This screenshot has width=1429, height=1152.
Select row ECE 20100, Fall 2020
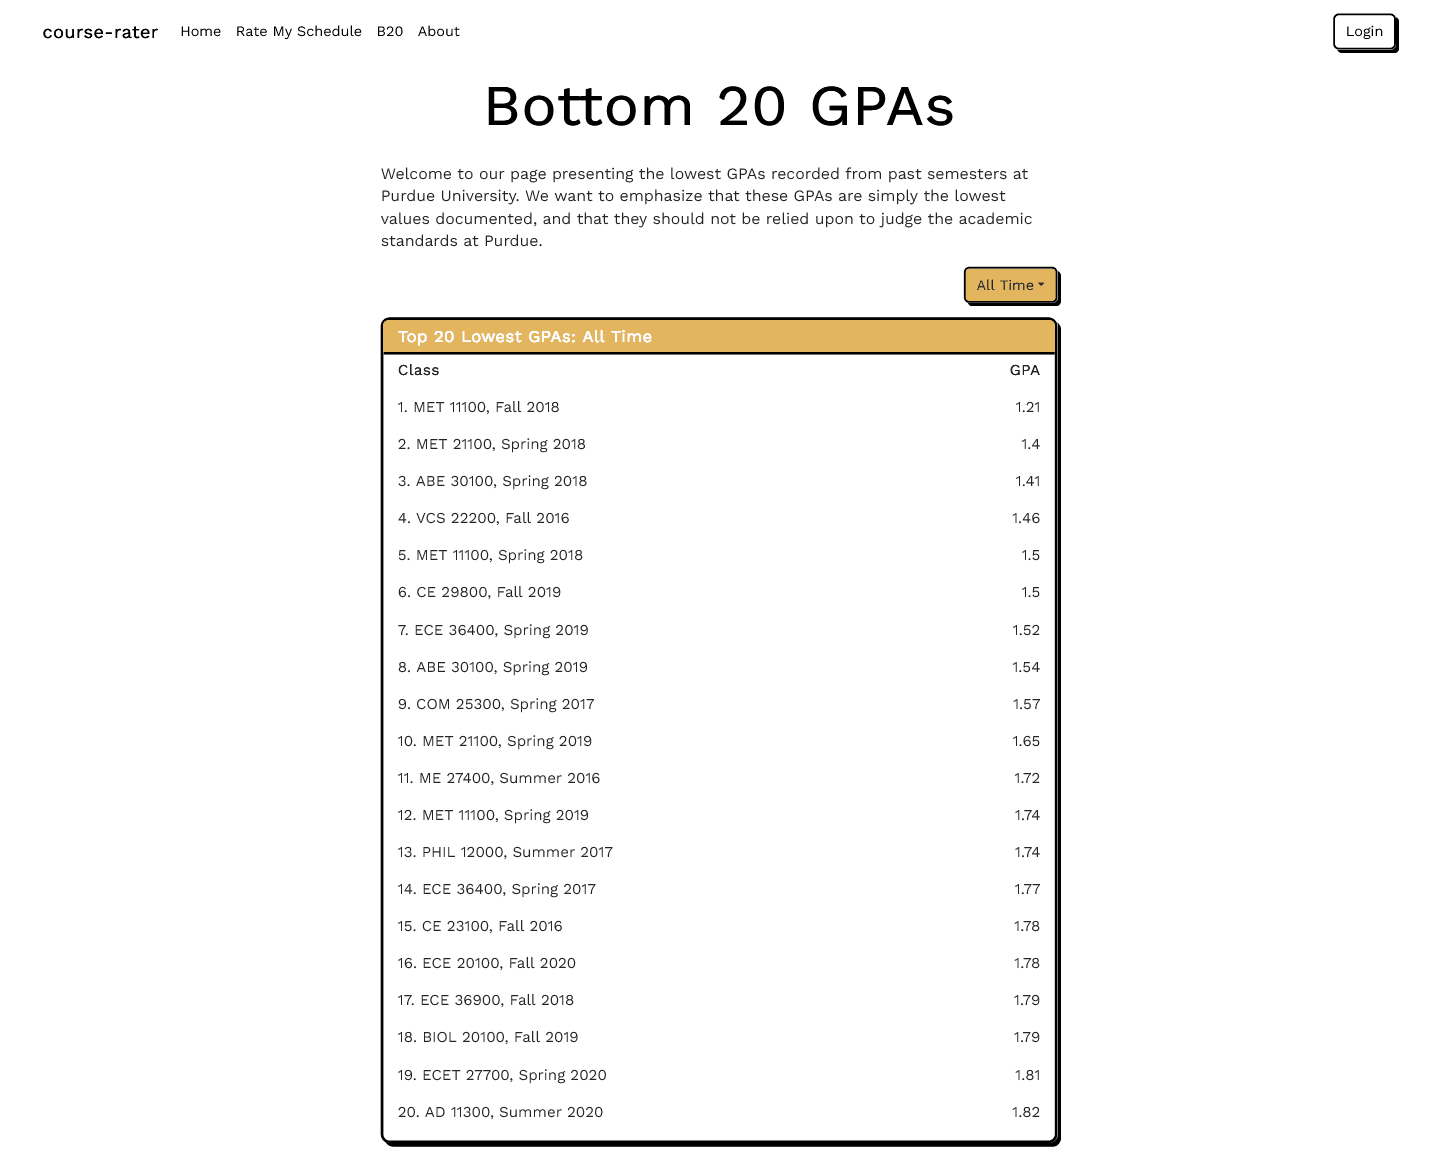point(719,963)
